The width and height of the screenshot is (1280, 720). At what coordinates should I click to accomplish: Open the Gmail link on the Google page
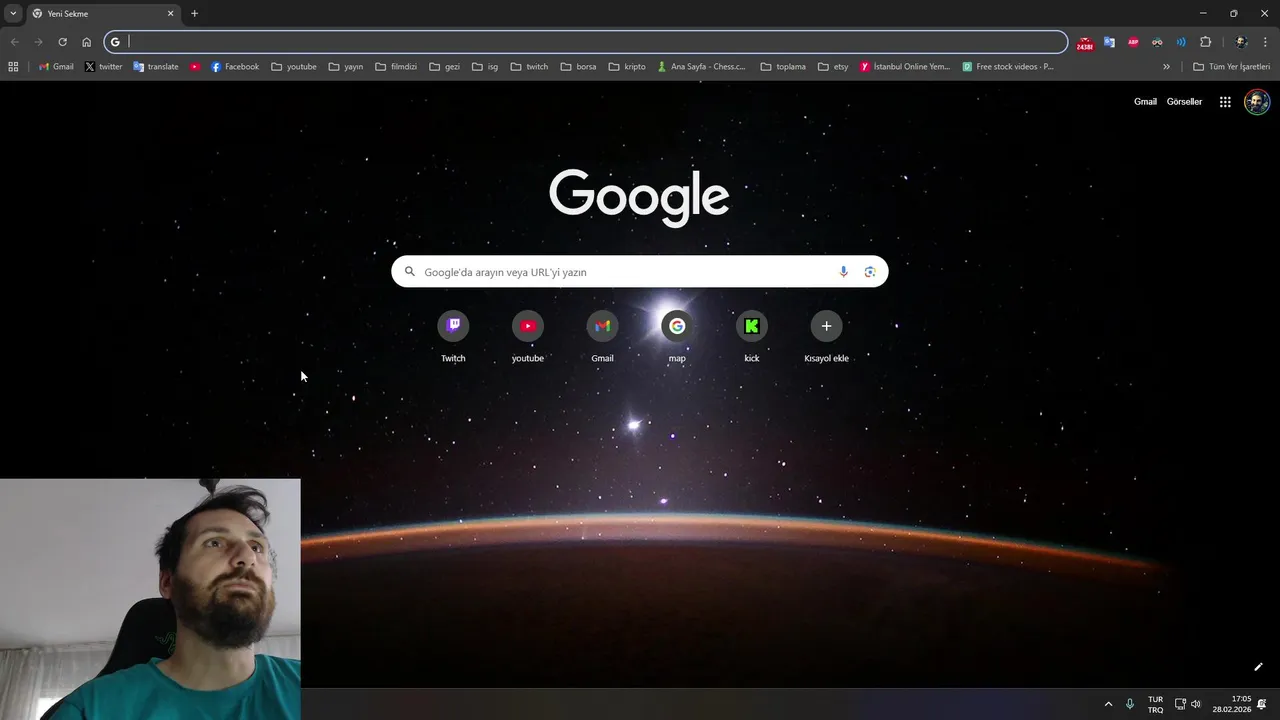click(x=1145, y=102)
